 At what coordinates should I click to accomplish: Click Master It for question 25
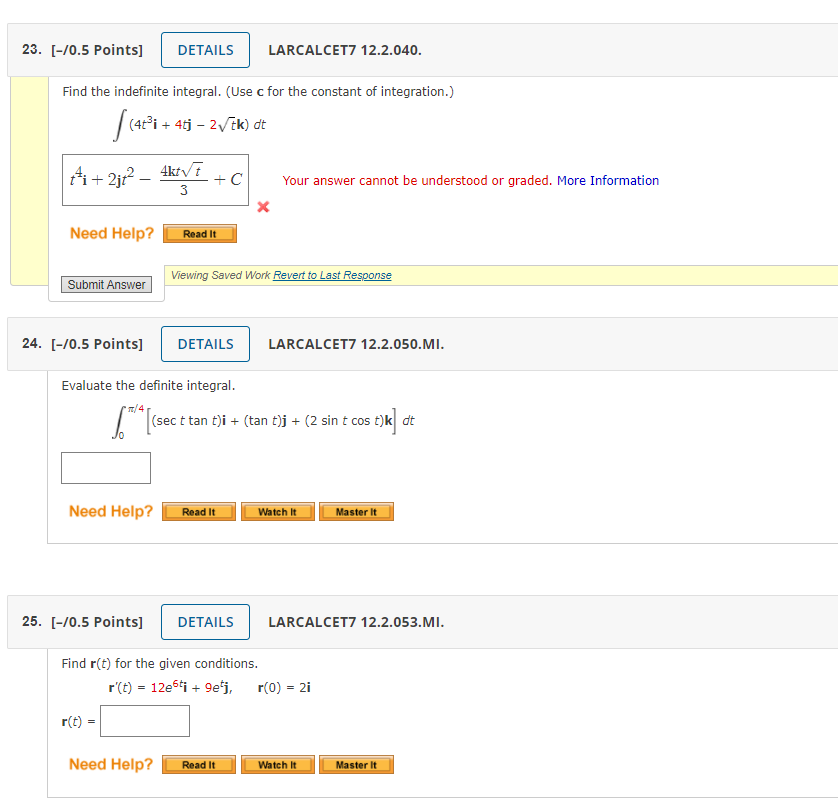click(x=356, y=764)
